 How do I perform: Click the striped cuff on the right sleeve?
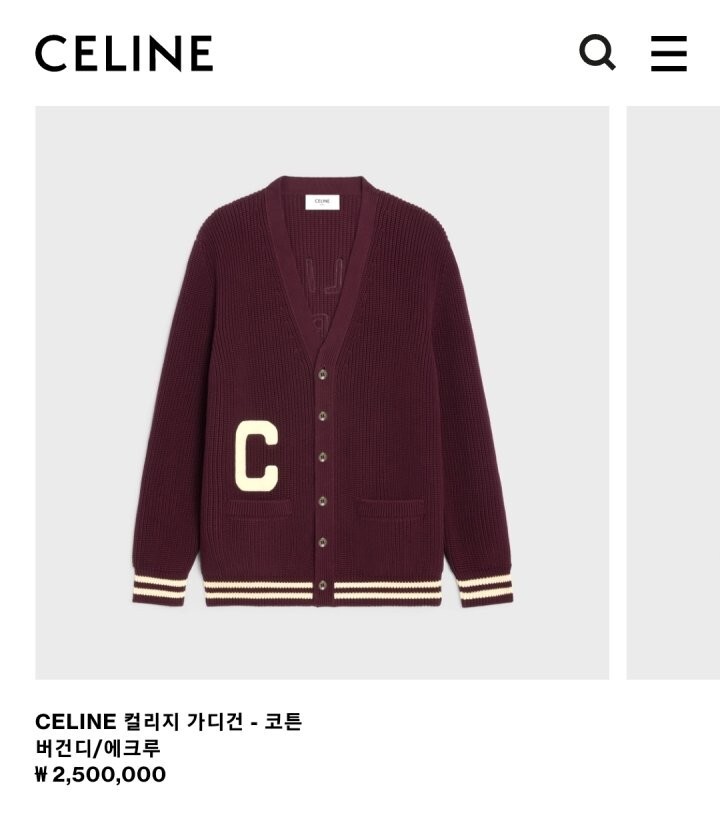(485, 590)
